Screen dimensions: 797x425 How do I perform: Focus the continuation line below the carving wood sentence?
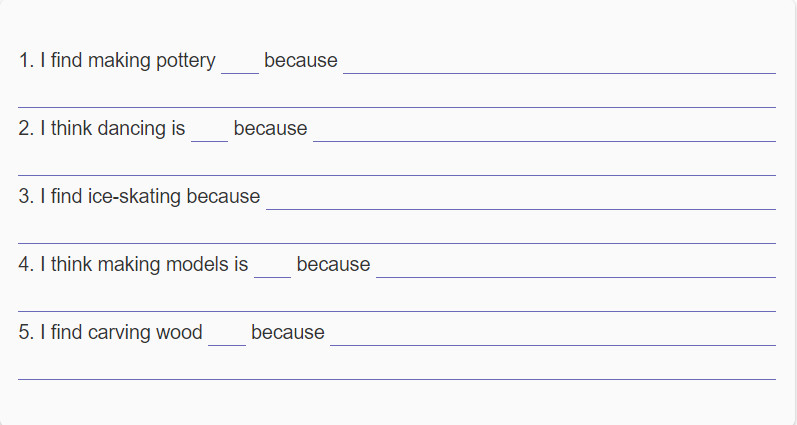[x=397, y=370]
